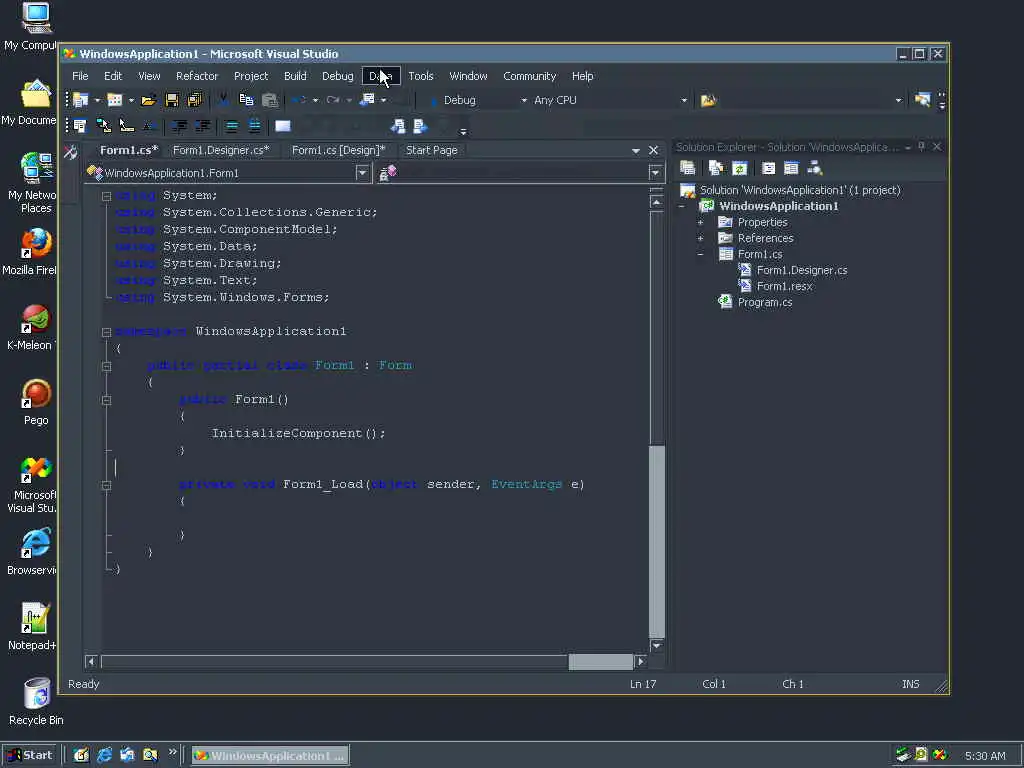Open the Build menu

point(295,76)
